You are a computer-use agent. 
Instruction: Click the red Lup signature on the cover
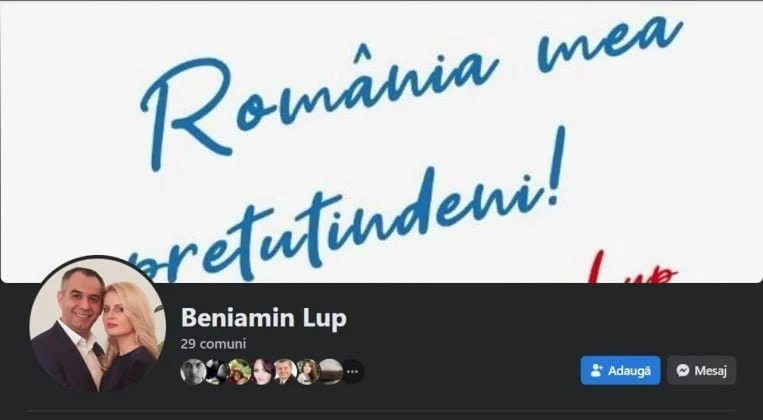click(632, 268)
